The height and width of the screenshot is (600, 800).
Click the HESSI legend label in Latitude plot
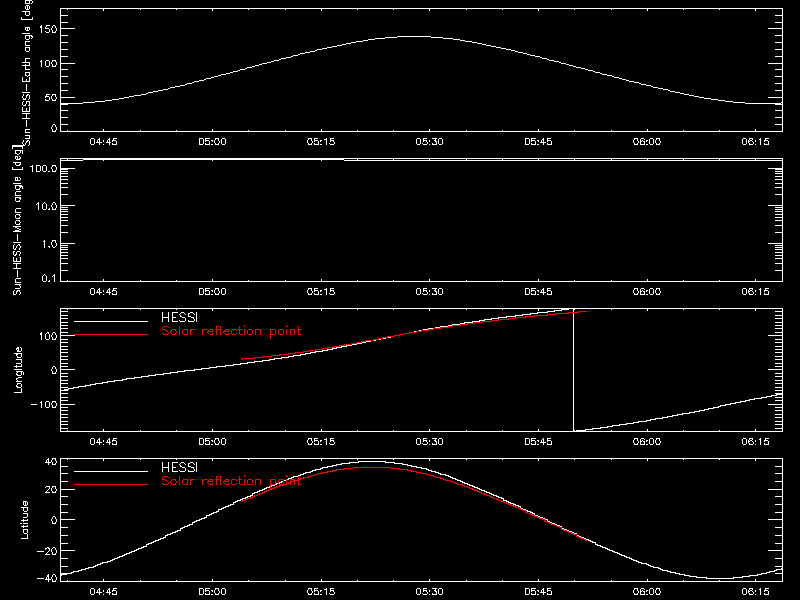click(179, 467)
